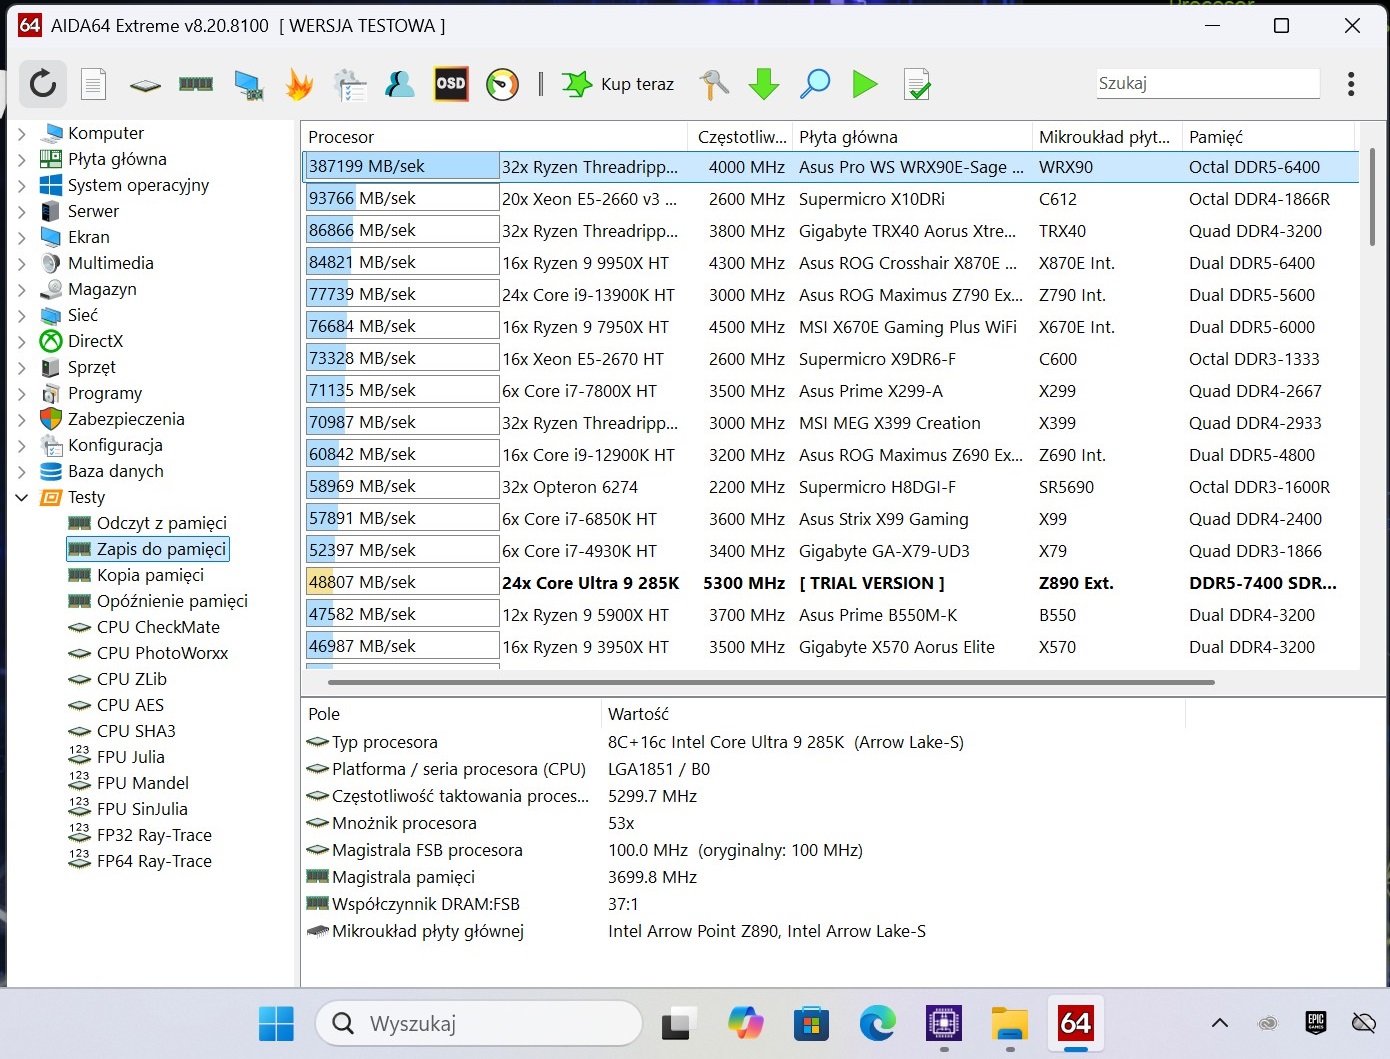Viewport: 1390px width, 1059px height.
Task: Click the magnifying glass toolbar icon
Action: pyautogui.click(x=815, y=85)
